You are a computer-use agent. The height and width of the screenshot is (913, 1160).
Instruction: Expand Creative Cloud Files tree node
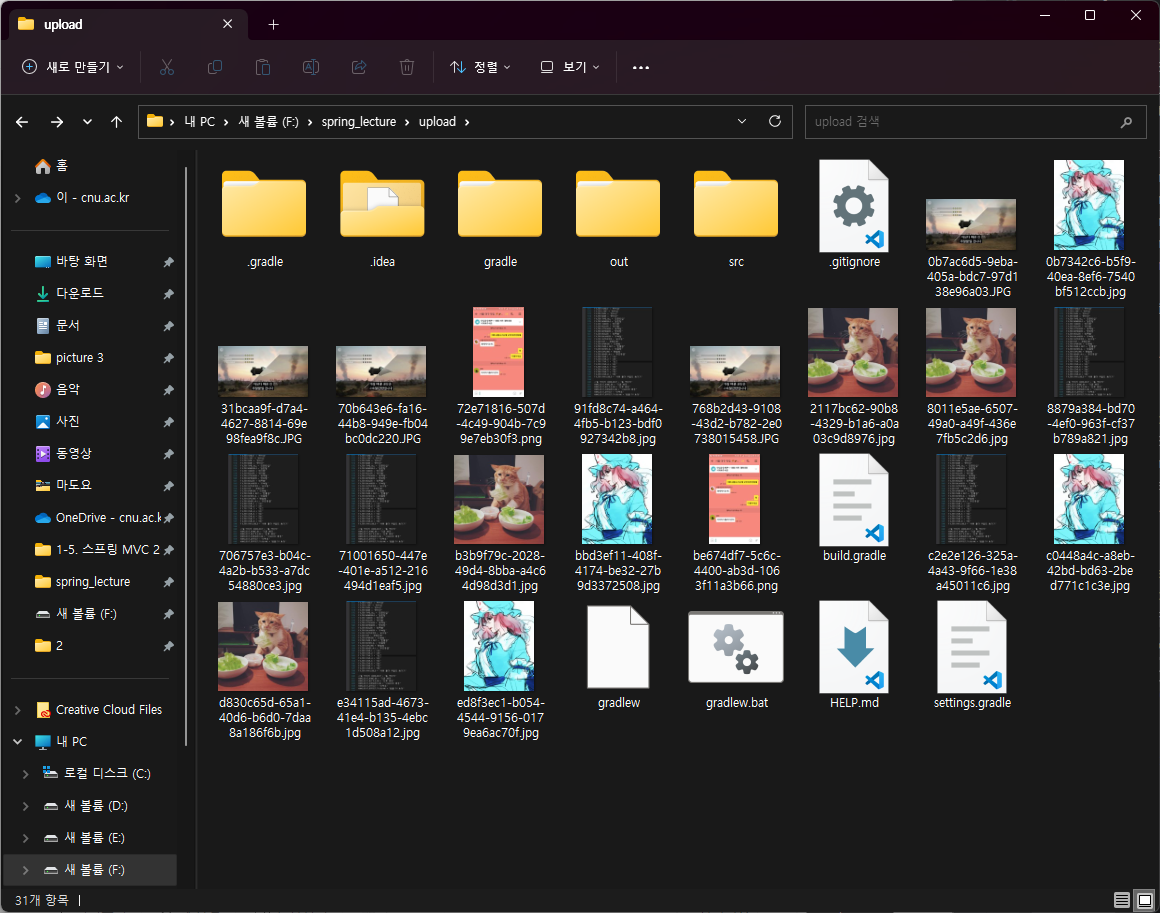coord(18,710)
